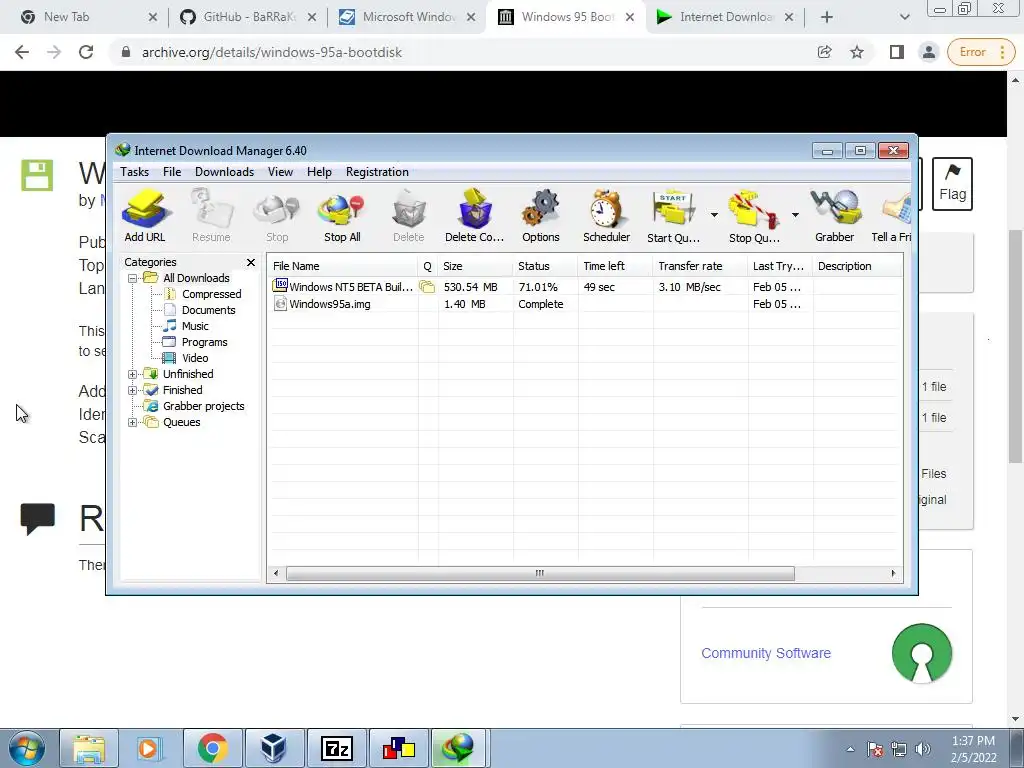This screenshot has height=768, width=1024.
Task: Sort by Transfer rate column header
Action: (700, 266)
